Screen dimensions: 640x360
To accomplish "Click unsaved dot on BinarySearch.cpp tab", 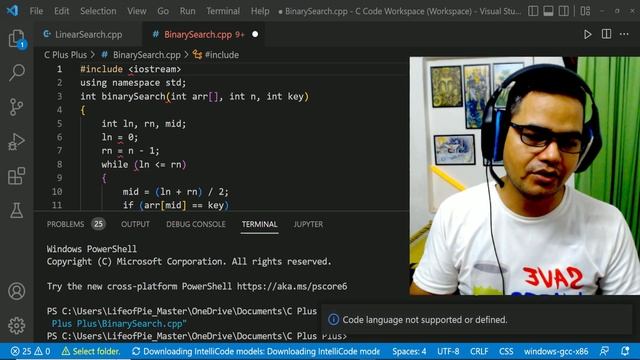I will [x=255, y=34].
